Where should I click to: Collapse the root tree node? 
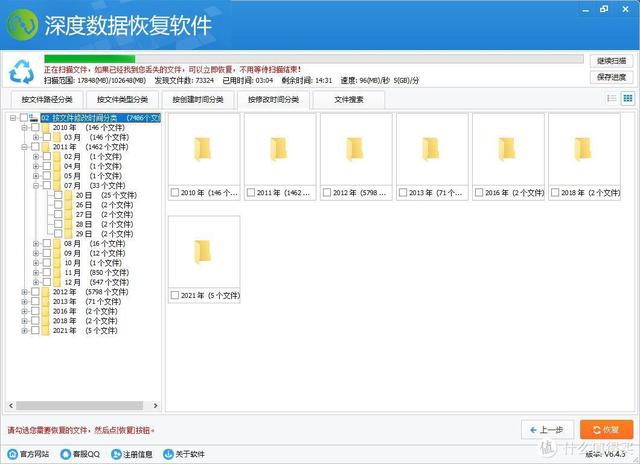point(13,118)
